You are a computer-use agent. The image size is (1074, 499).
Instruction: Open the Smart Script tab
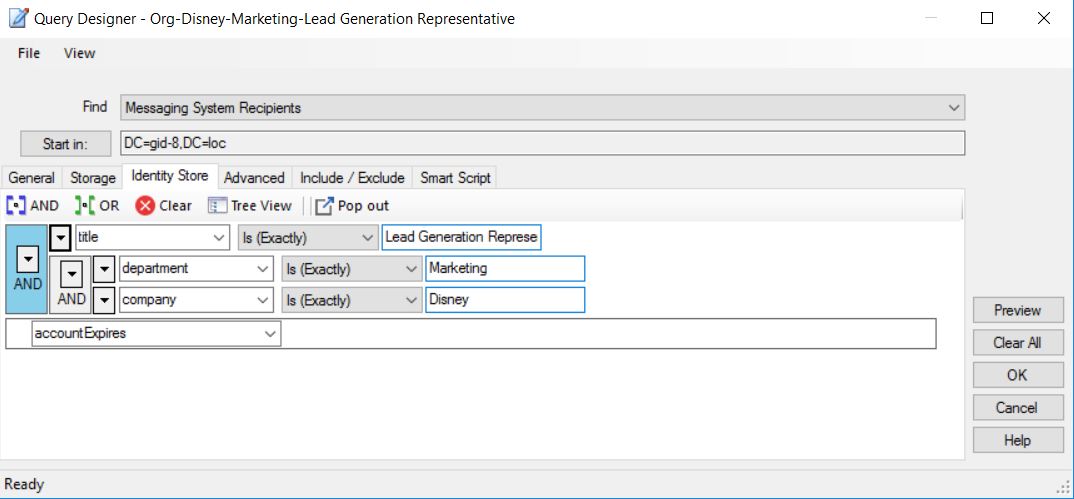pyautogui.click(x=455, y=178)
